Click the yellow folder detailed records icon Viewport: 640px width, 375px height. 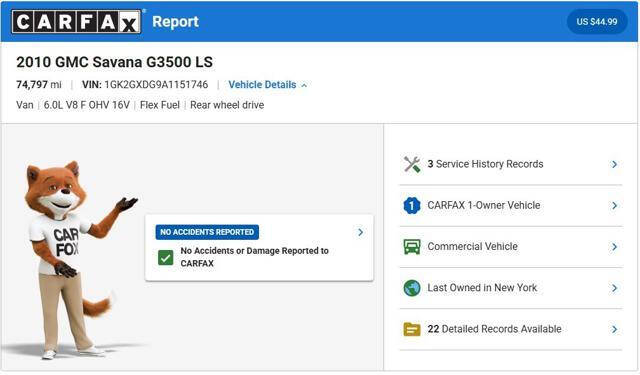pyautogui.click(x=412, y=329)
